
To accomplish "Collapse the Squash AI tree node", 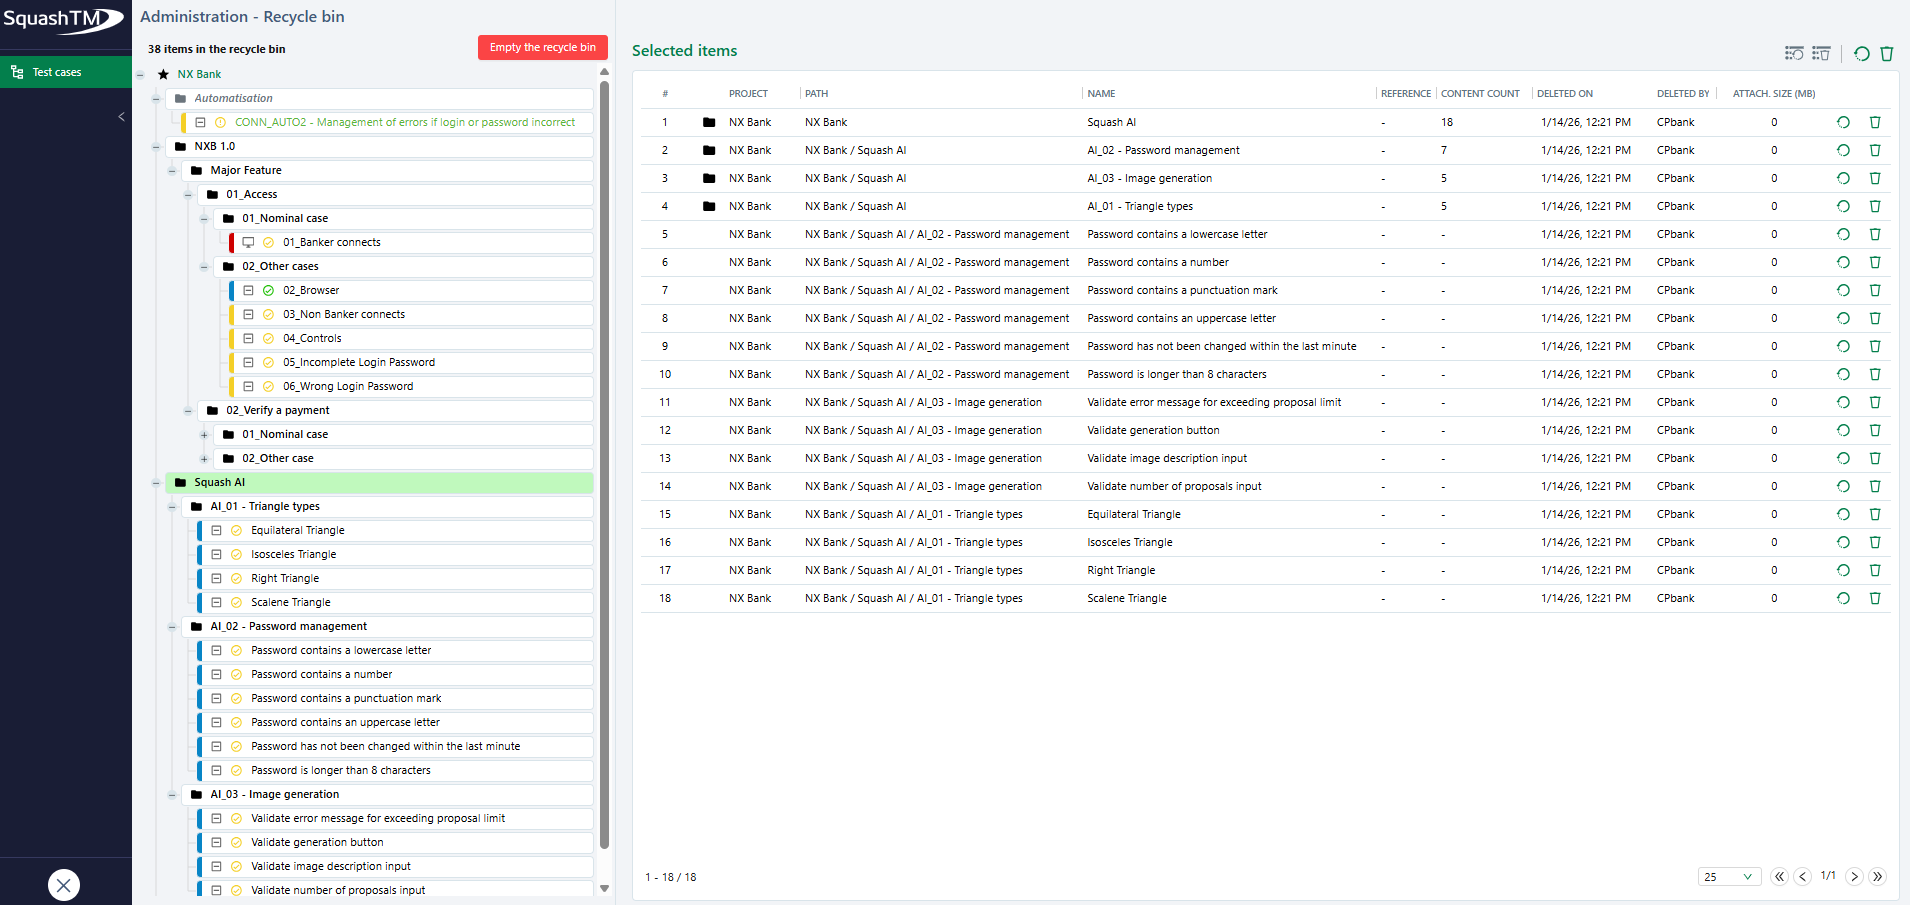I will [157, 482].
